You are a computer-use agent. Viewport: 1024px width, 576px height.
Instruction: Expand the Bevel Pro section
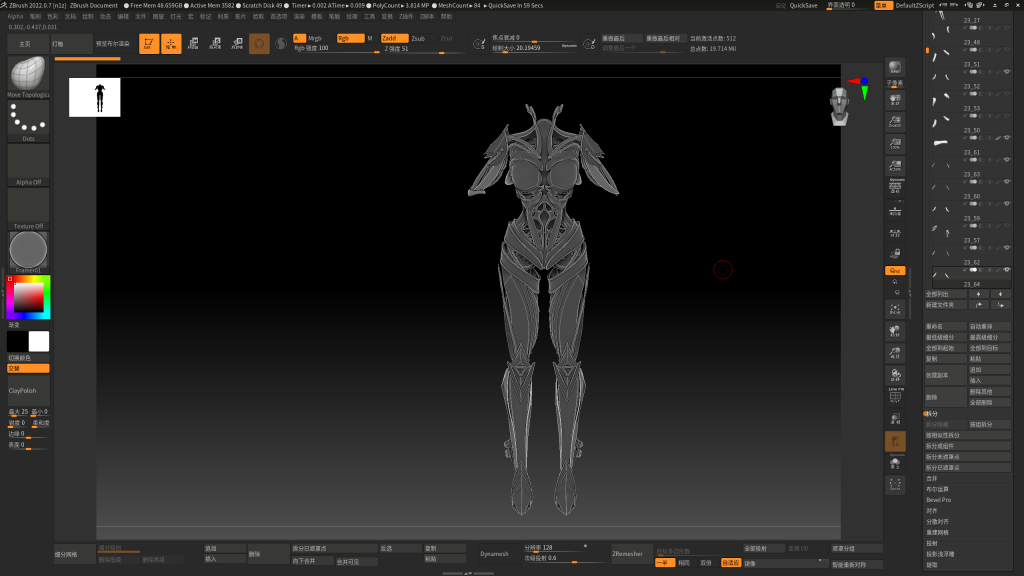(x=938, y=499)
